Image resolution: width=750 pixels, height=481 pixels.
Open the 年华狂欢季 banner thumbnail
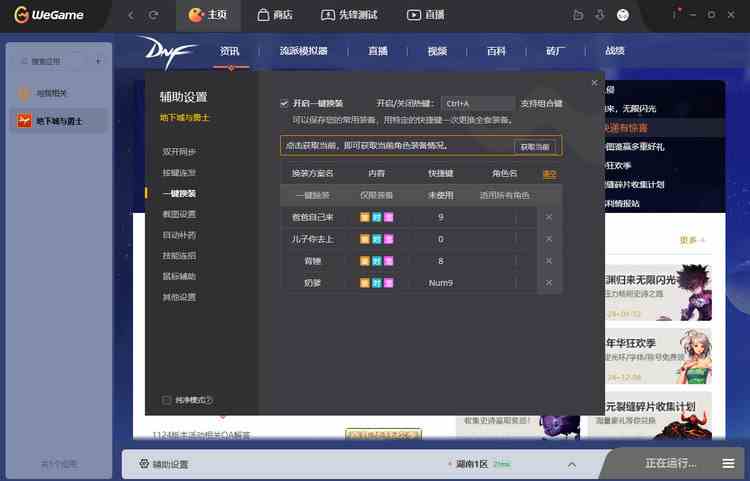pos(658,356)
